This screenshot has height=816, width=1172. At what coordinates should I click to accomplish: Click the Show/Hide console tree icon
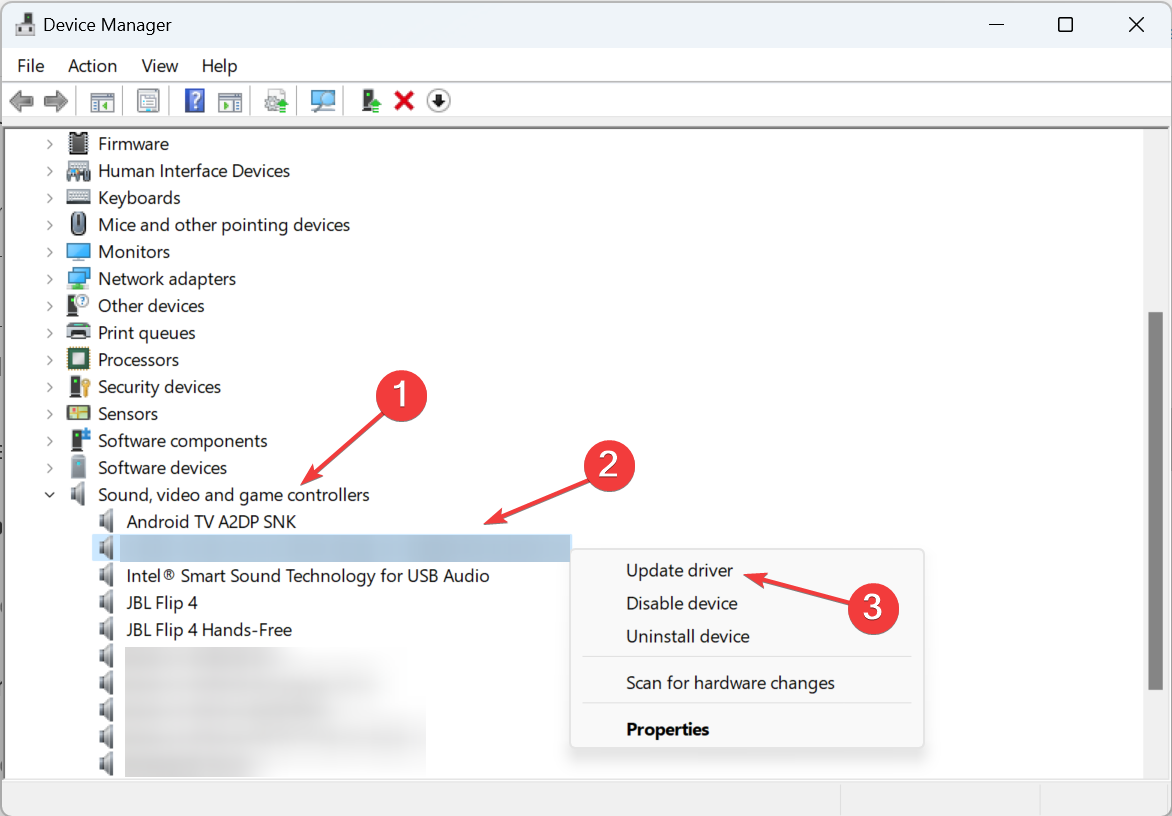[102, 102]
